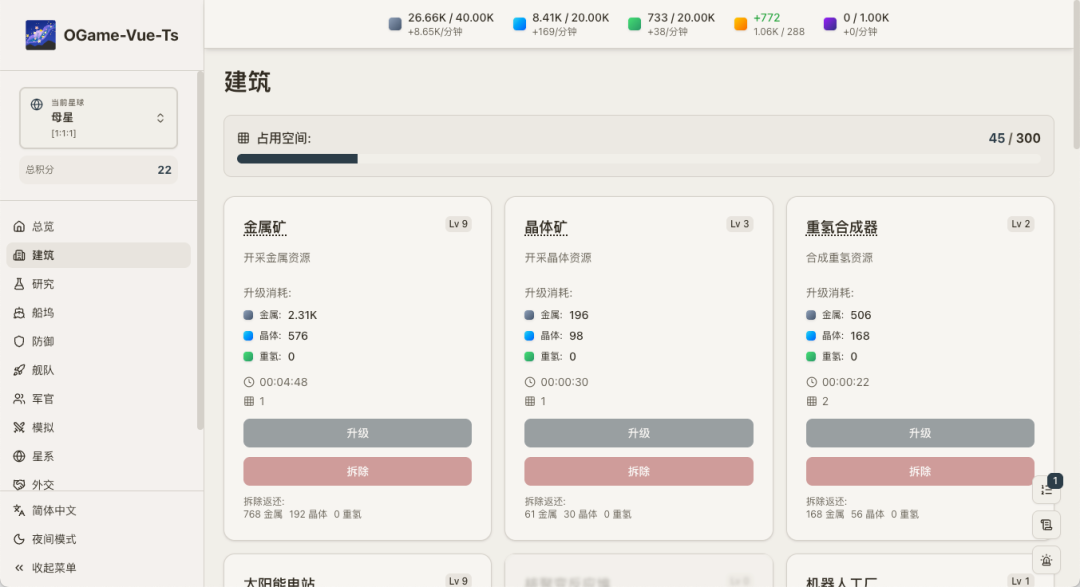This screenshot has width=1080, height=587.
Task: Go to 研究 research in sidebar
Action: coord(43,284)
